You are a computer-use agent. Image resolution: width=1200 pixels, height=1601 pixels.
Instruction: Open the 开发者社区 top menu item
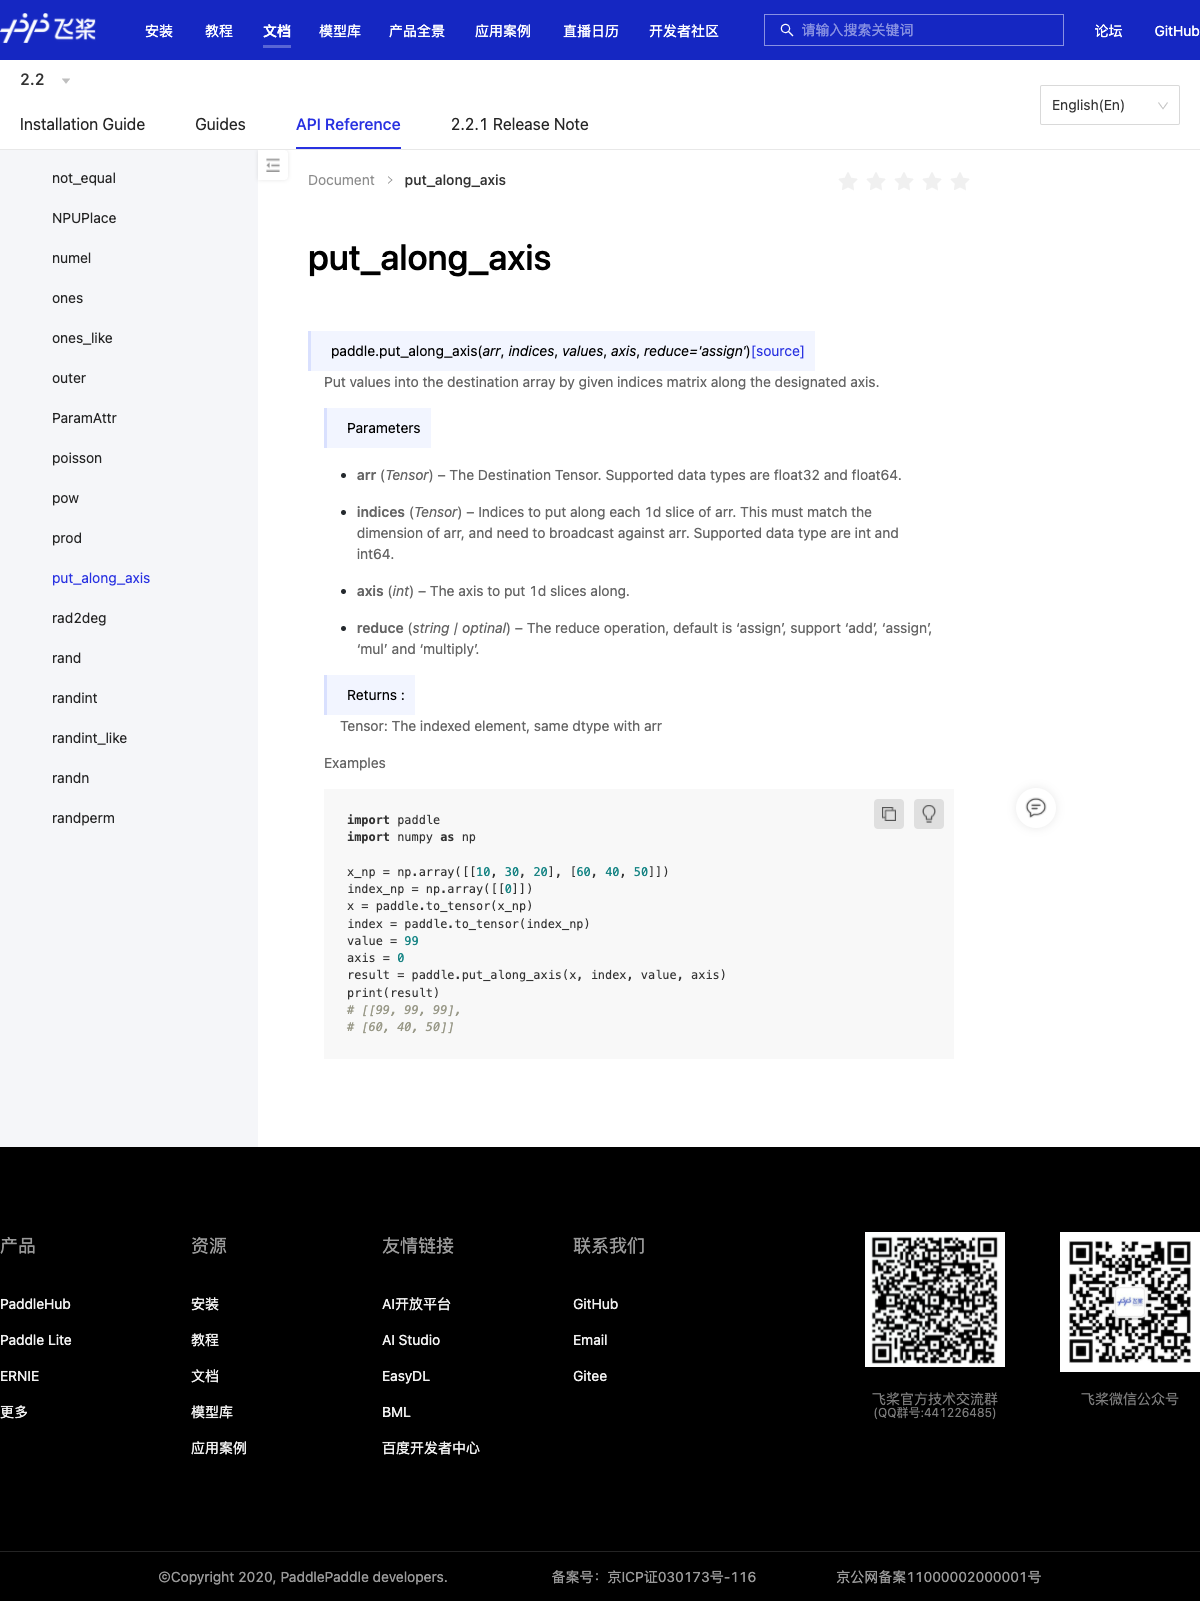(684, 31)
